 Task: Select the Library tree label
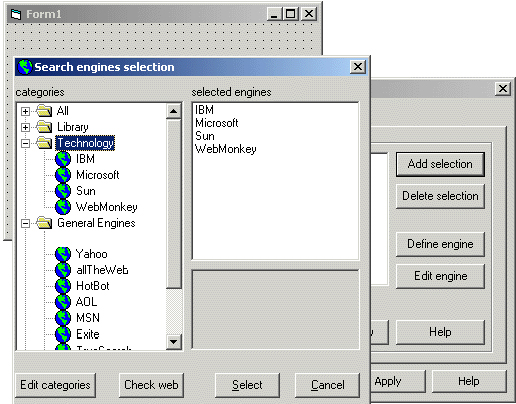(x=73, y=127)
